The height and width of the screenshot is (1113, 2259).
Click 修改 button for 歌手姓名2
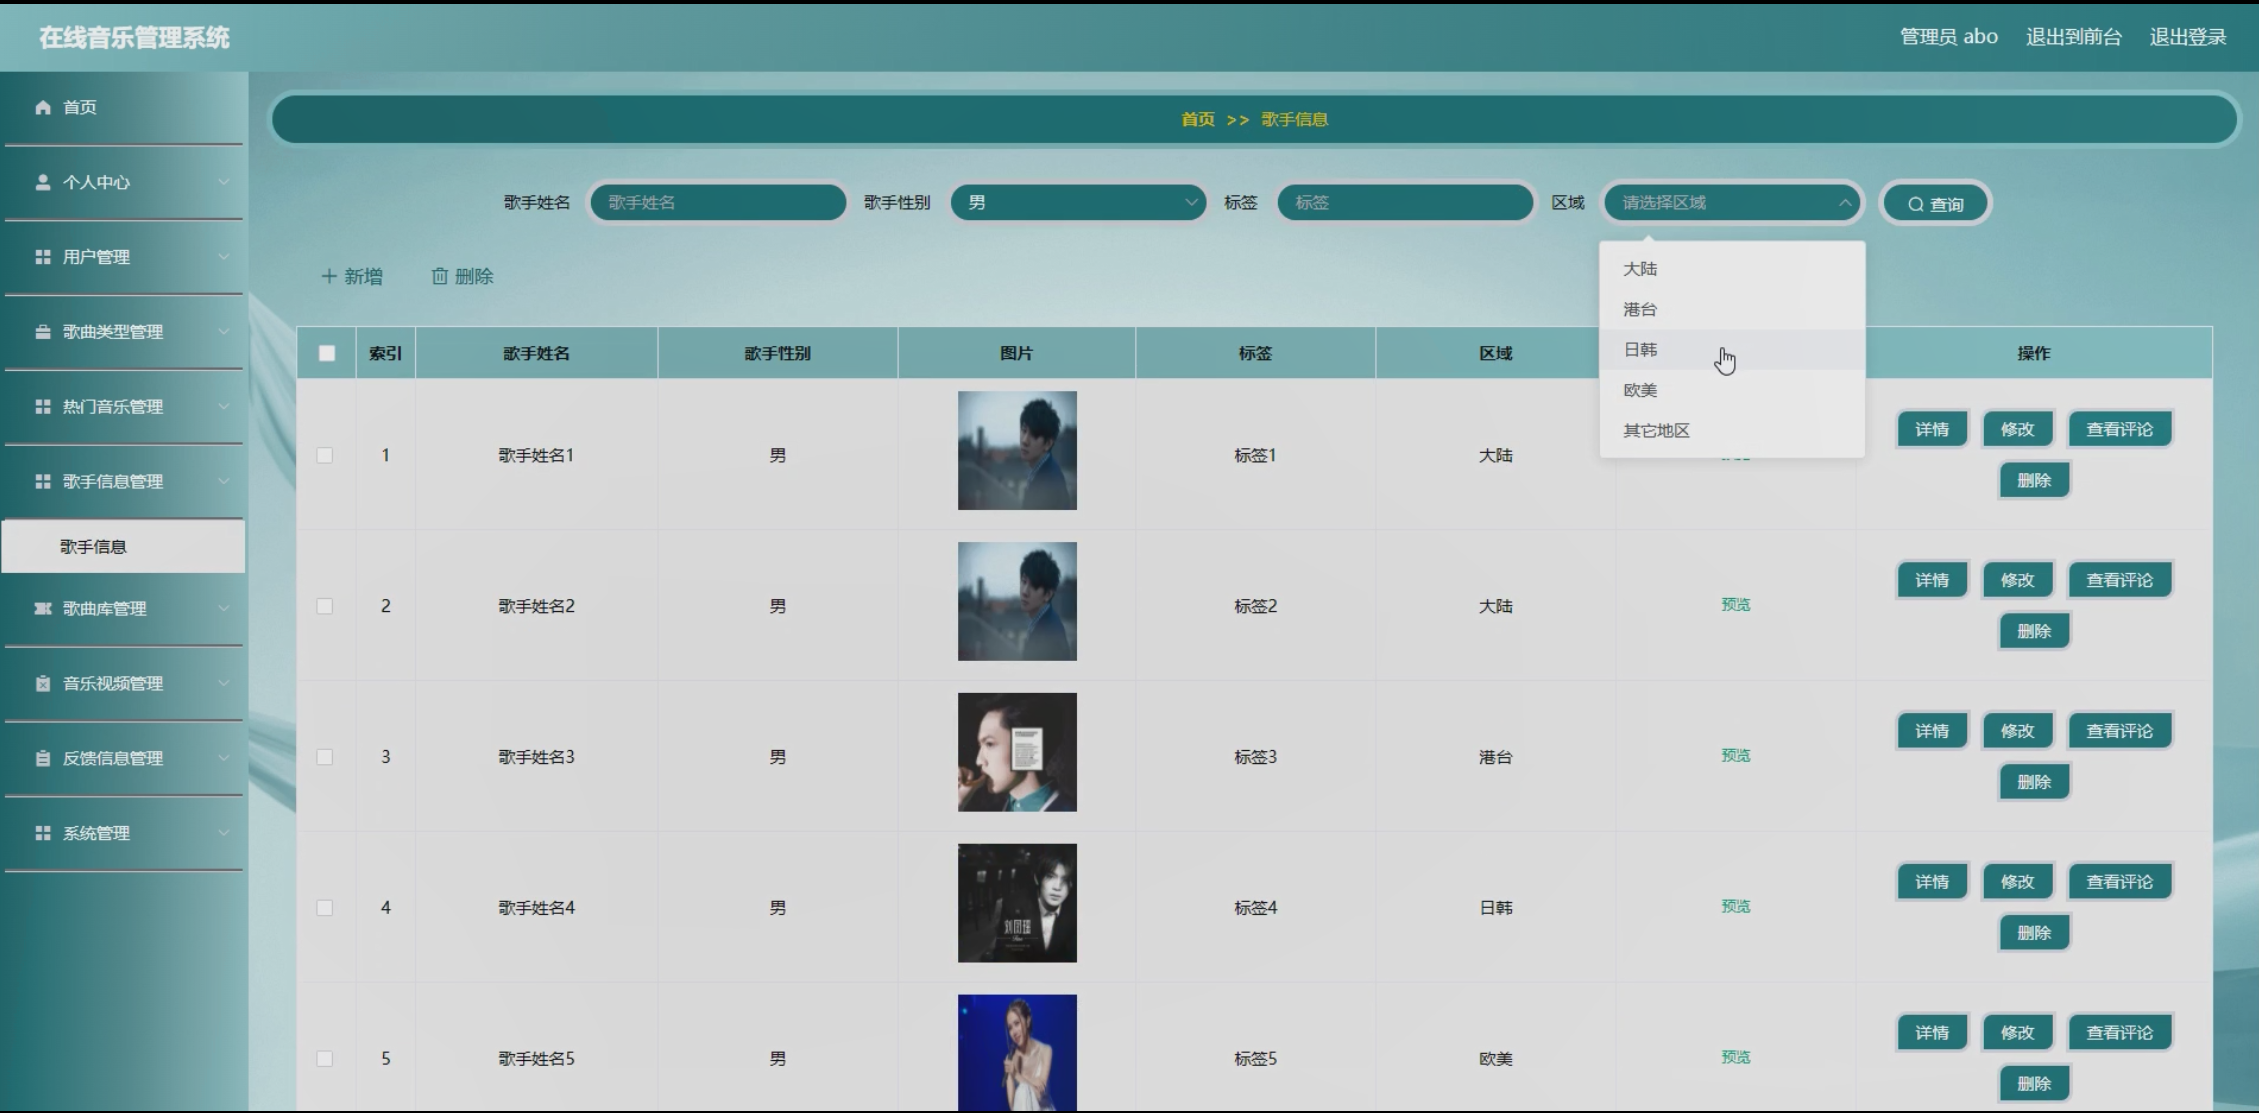2017,580
